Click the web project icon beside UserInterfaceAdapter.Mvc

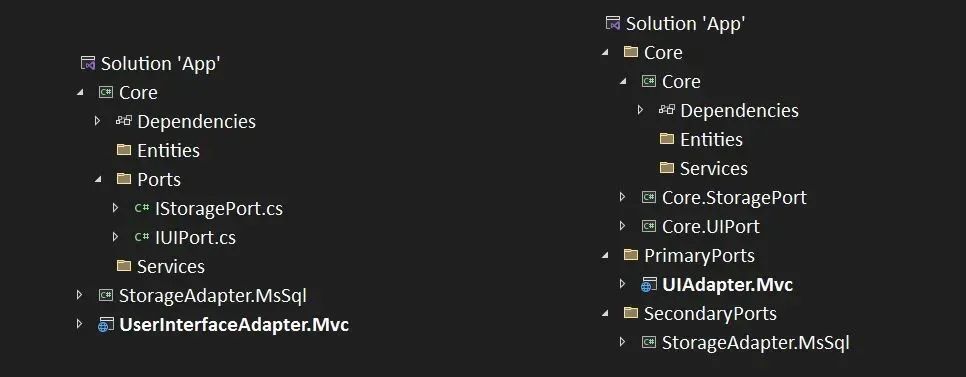[x=106, y=324]
